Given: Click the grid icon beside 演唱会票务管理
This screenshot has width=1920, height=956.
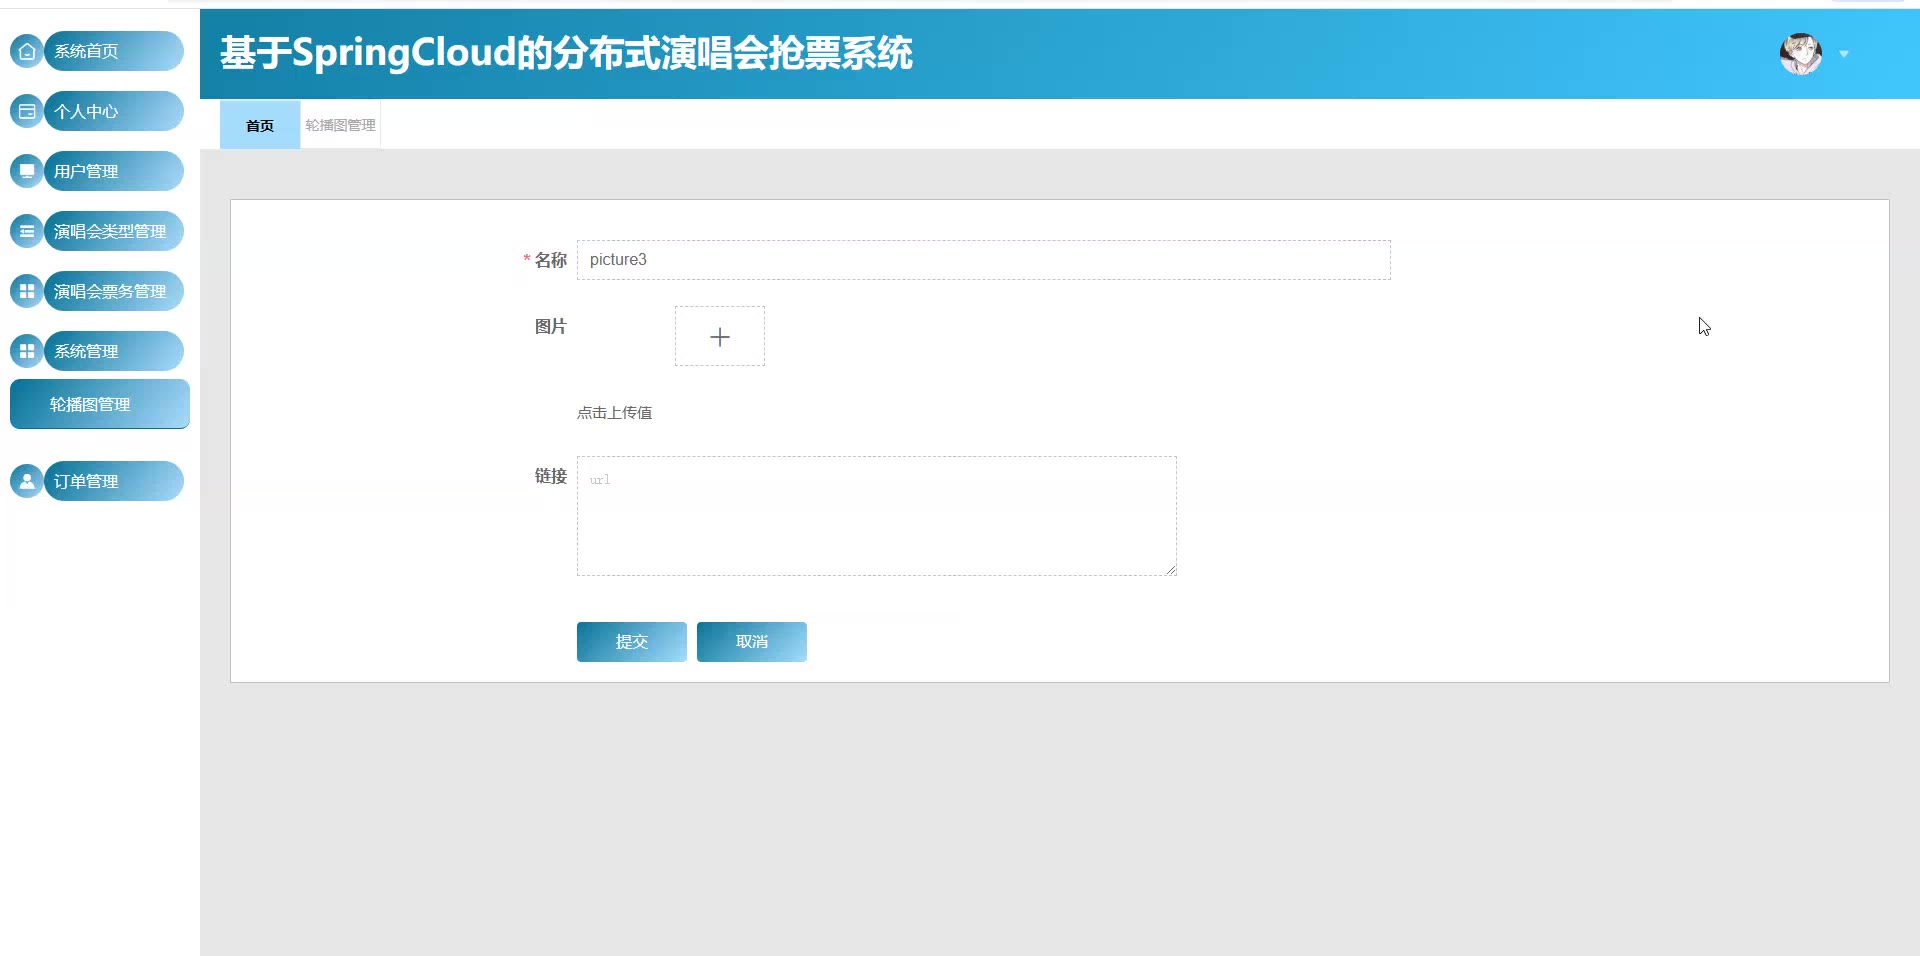Looking at the screenshot, I should 27,291.
